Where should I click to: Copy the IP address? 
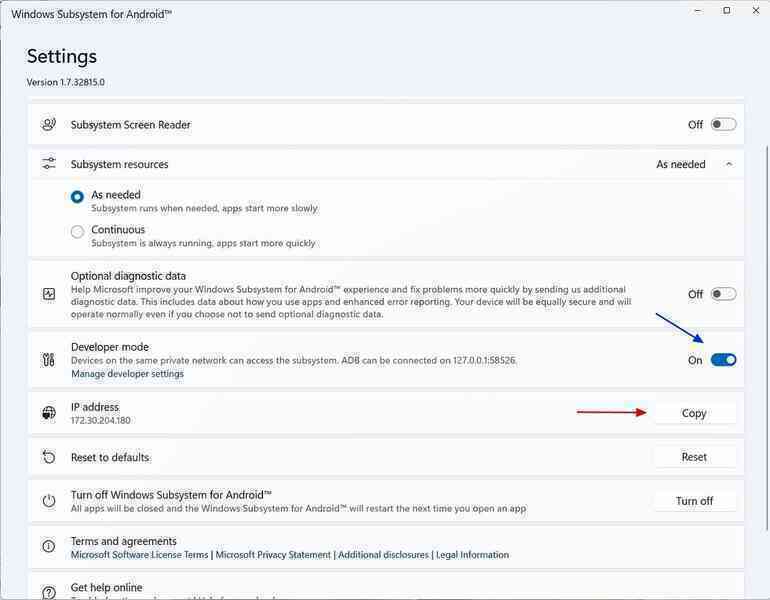(x=694, y=413)
